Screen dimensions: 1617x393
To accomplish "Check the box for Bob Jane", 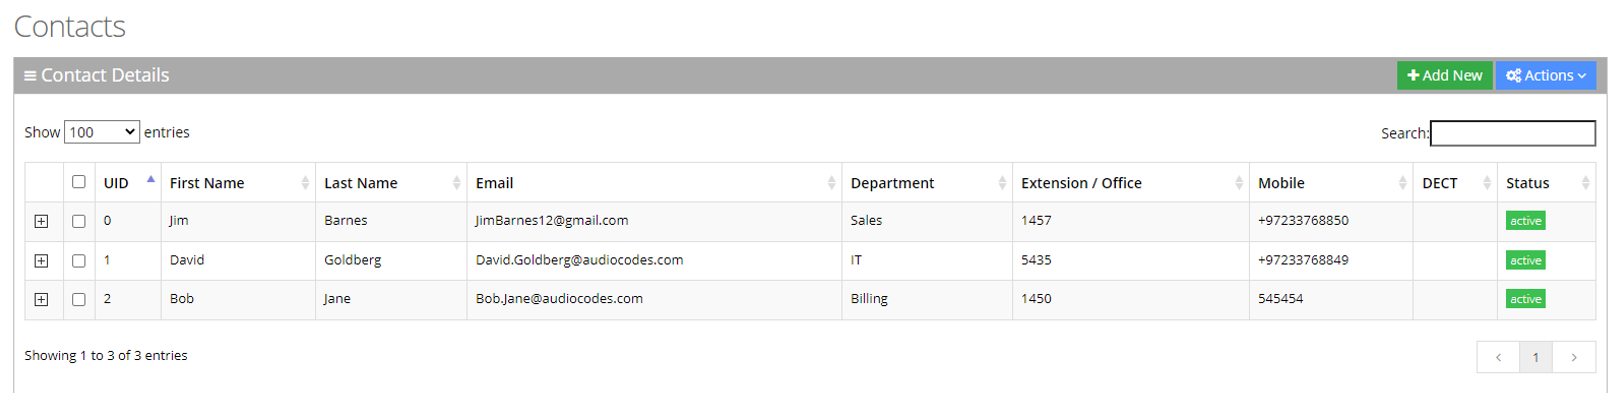I will pyautogui.click(x=79, y=299).
